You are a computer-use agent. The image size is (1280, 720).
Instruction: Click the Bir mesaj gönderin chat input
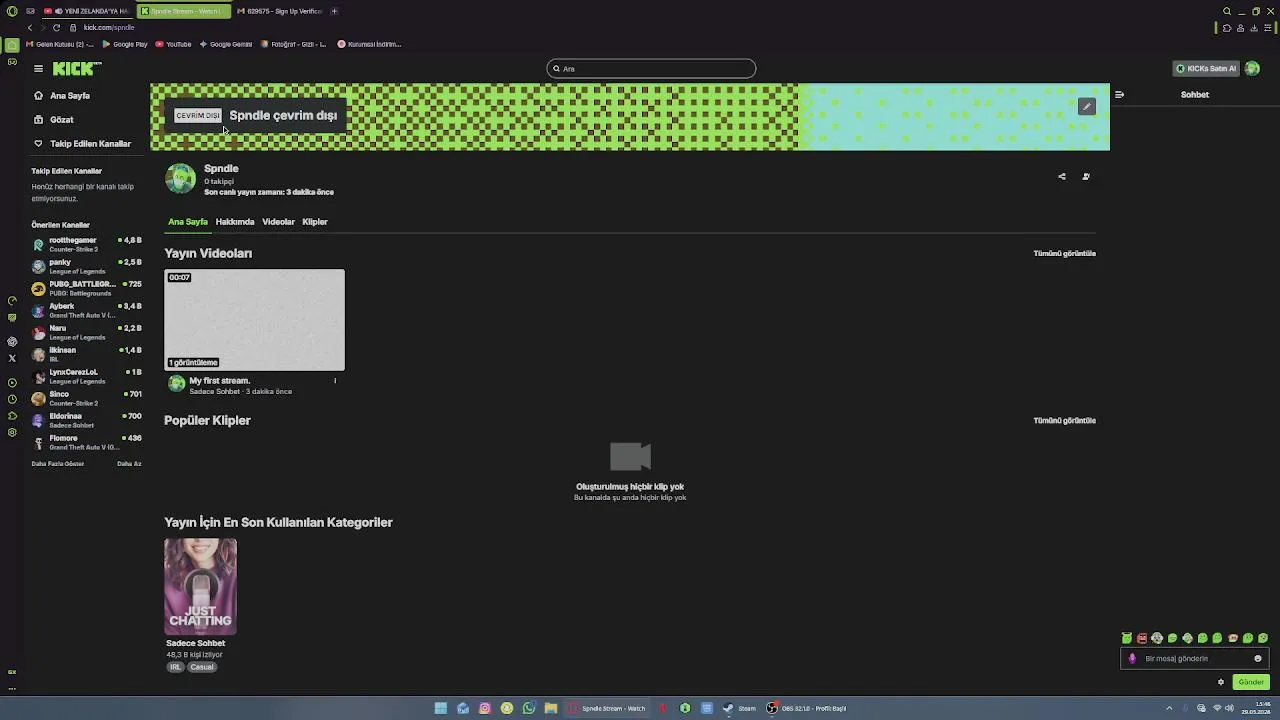pos(1195,659)
